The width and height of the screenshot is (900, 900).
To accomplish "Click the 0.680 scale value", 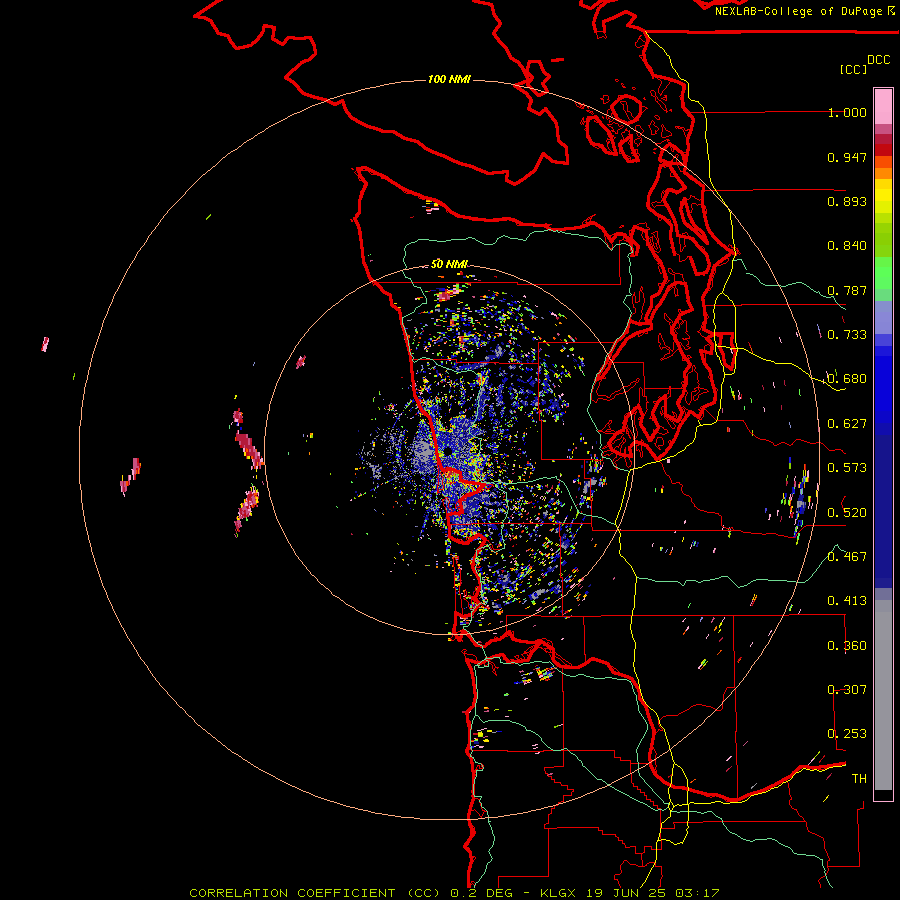I will pyautogui.click(x=847, y=379).
